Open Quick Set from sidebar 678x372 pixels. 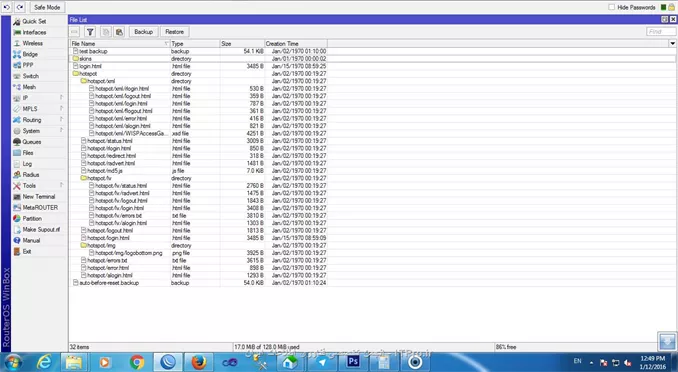[34, 21]
